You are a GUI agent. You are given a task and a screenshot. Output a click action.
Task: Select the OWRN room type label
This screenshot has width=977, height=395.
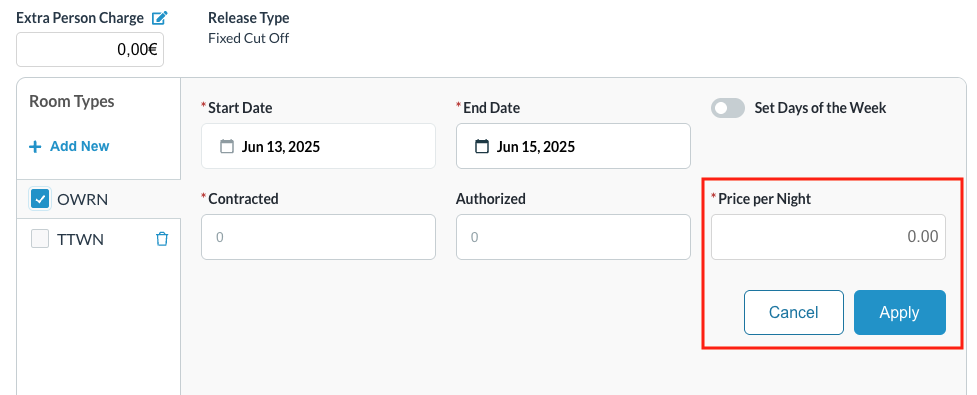pos(82,200)
